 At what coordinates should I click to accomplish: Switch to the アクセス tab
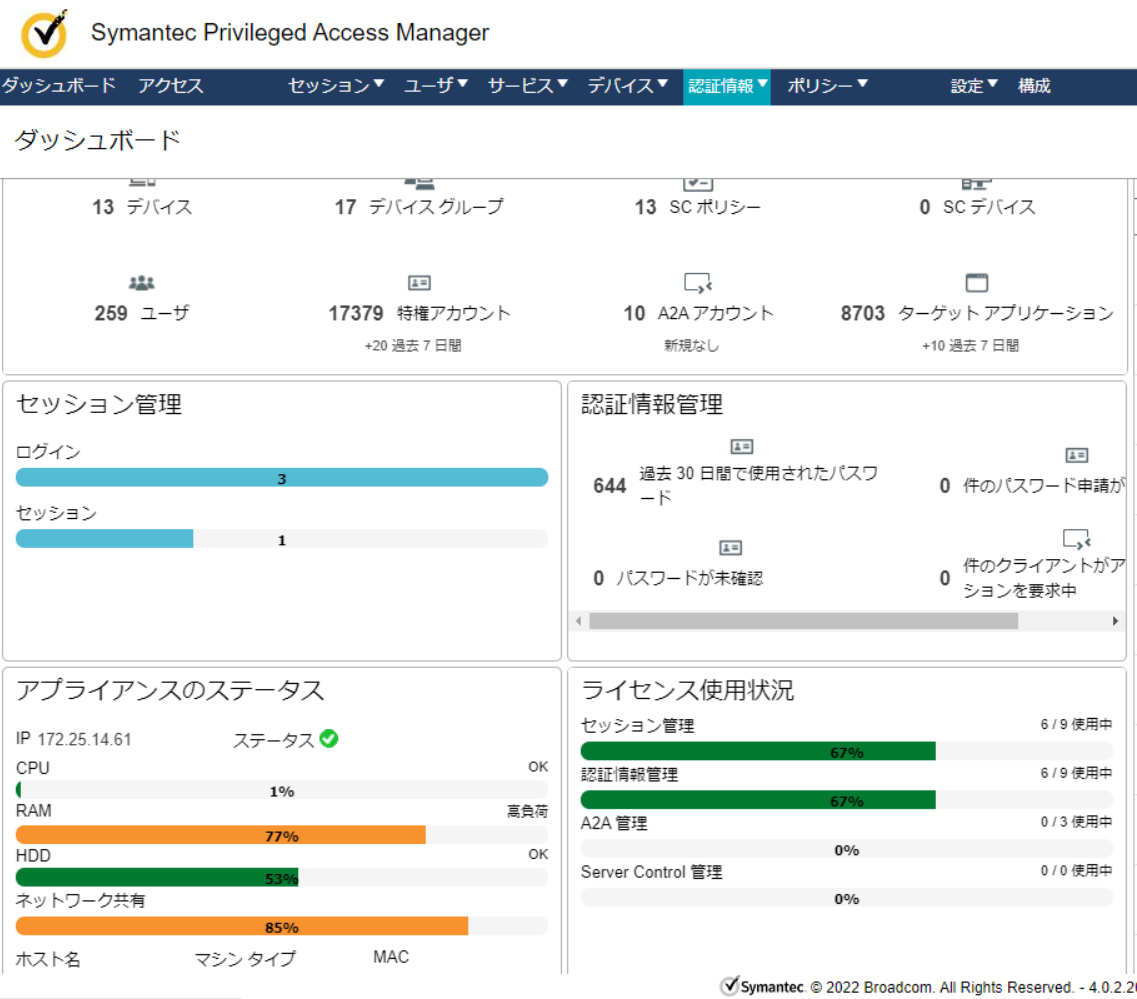pos(174,86)
